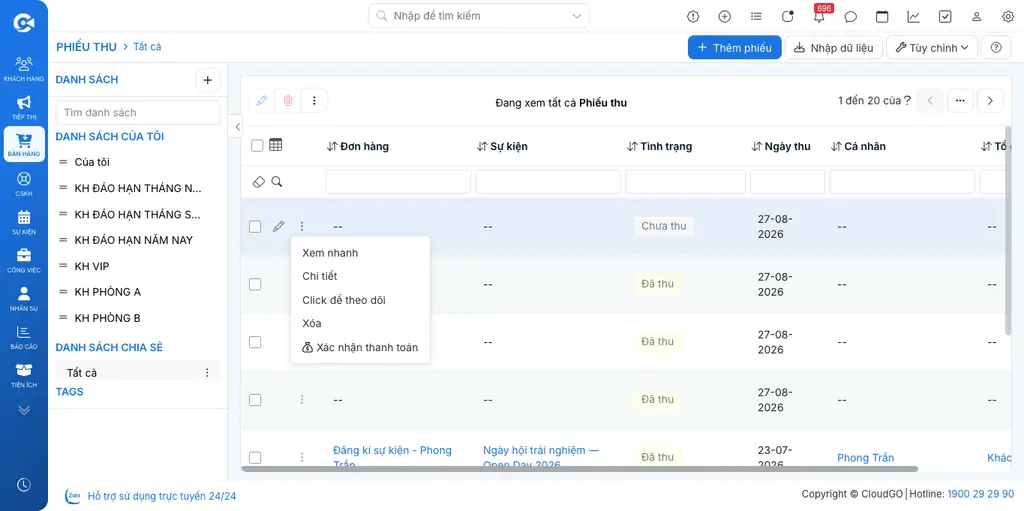Click the clear filters eraser icon
The height and width of the screenshot is (511, 1024).
pyautogui.click(x=259, y=182)
